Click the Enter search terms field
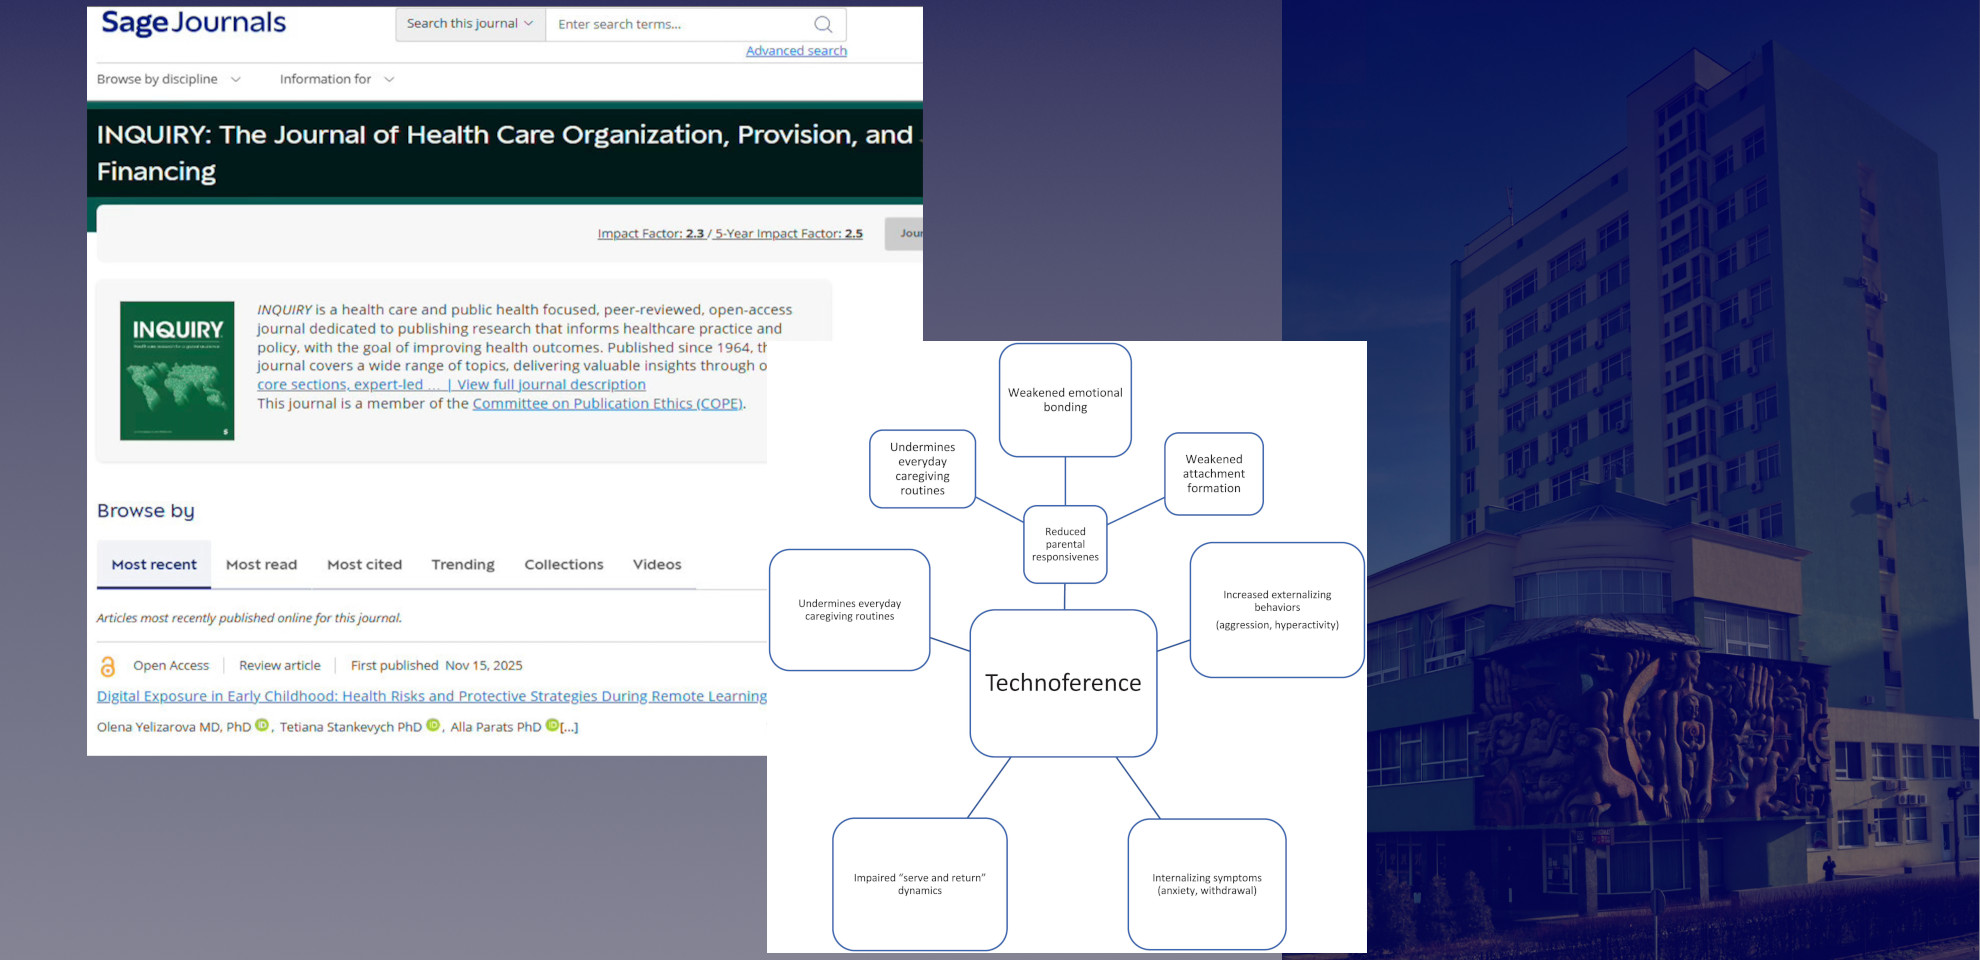1980x960 pixels. point(680,24)
